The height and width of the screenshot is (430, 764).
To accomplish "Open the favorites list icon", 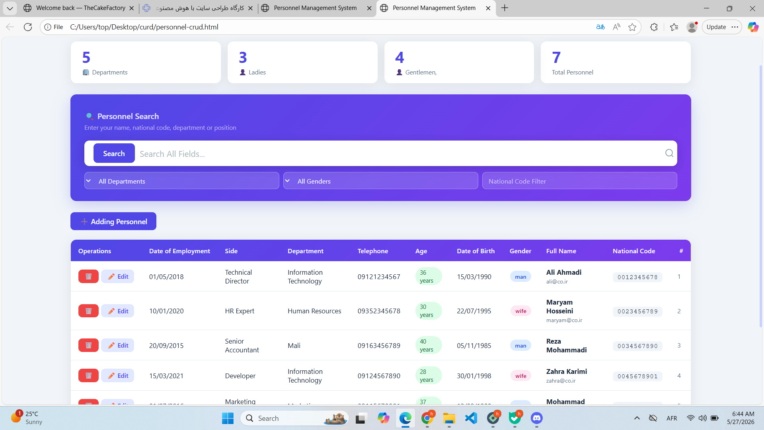I will [674, 27].
